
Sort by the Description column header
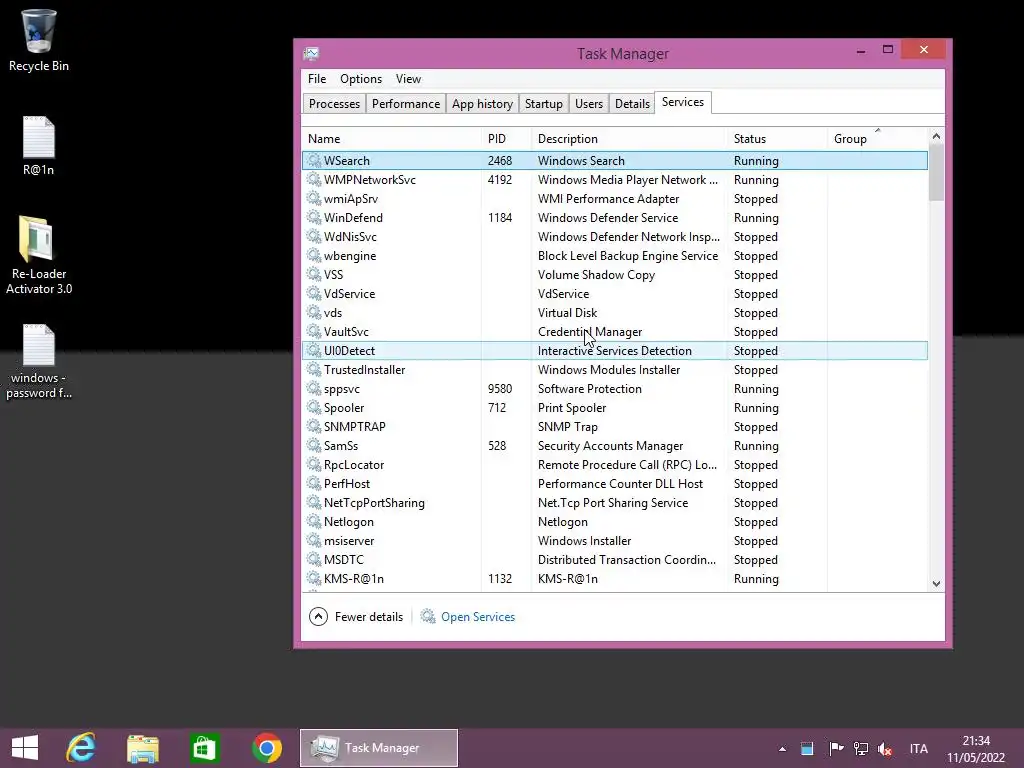[x=630, y=139]
